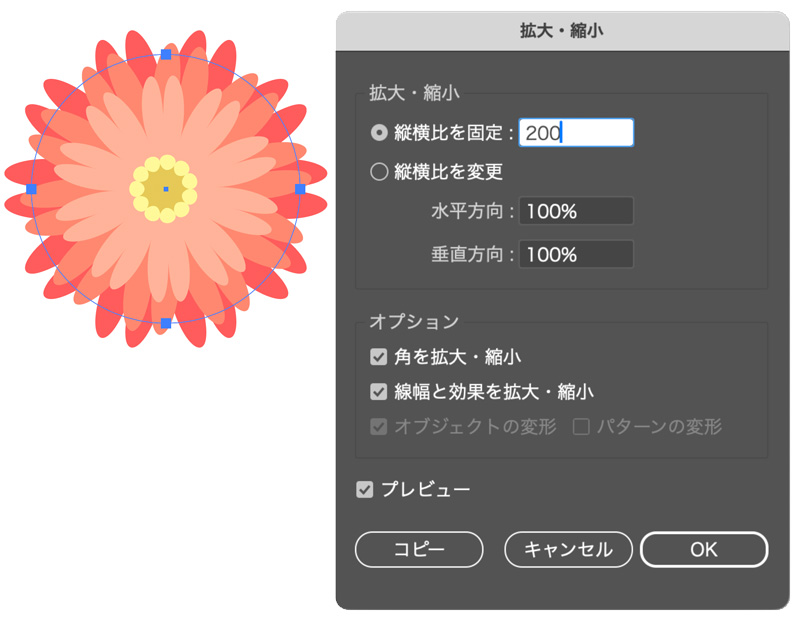Viewport: 800px width, 626px height.
Task: Select the 縦横比を固定 radio button
Action: (x=379, y=133)
